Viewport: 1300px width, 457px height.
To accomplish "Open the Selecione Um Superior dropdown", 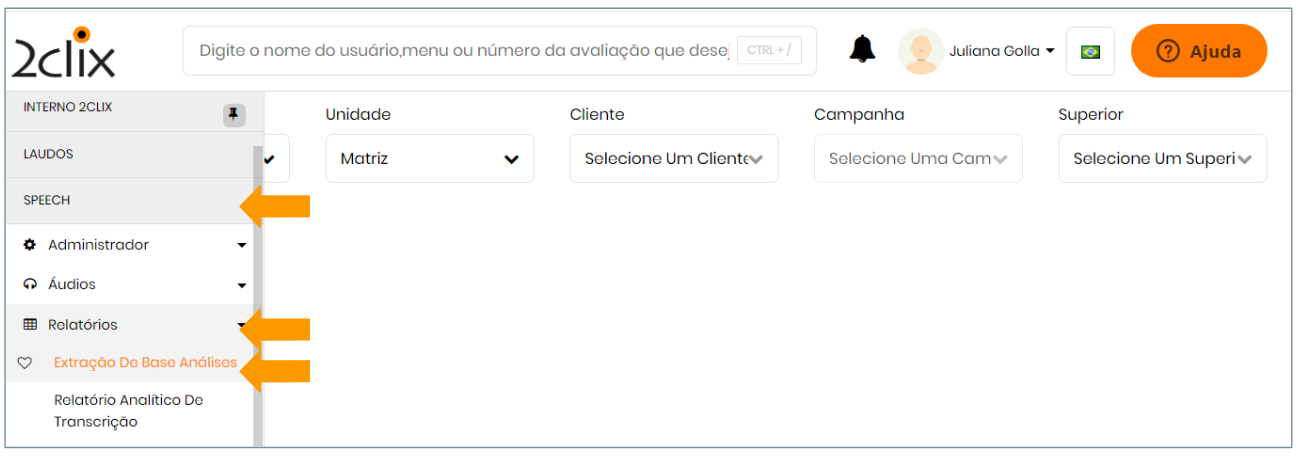I will tap(1162, 159).
